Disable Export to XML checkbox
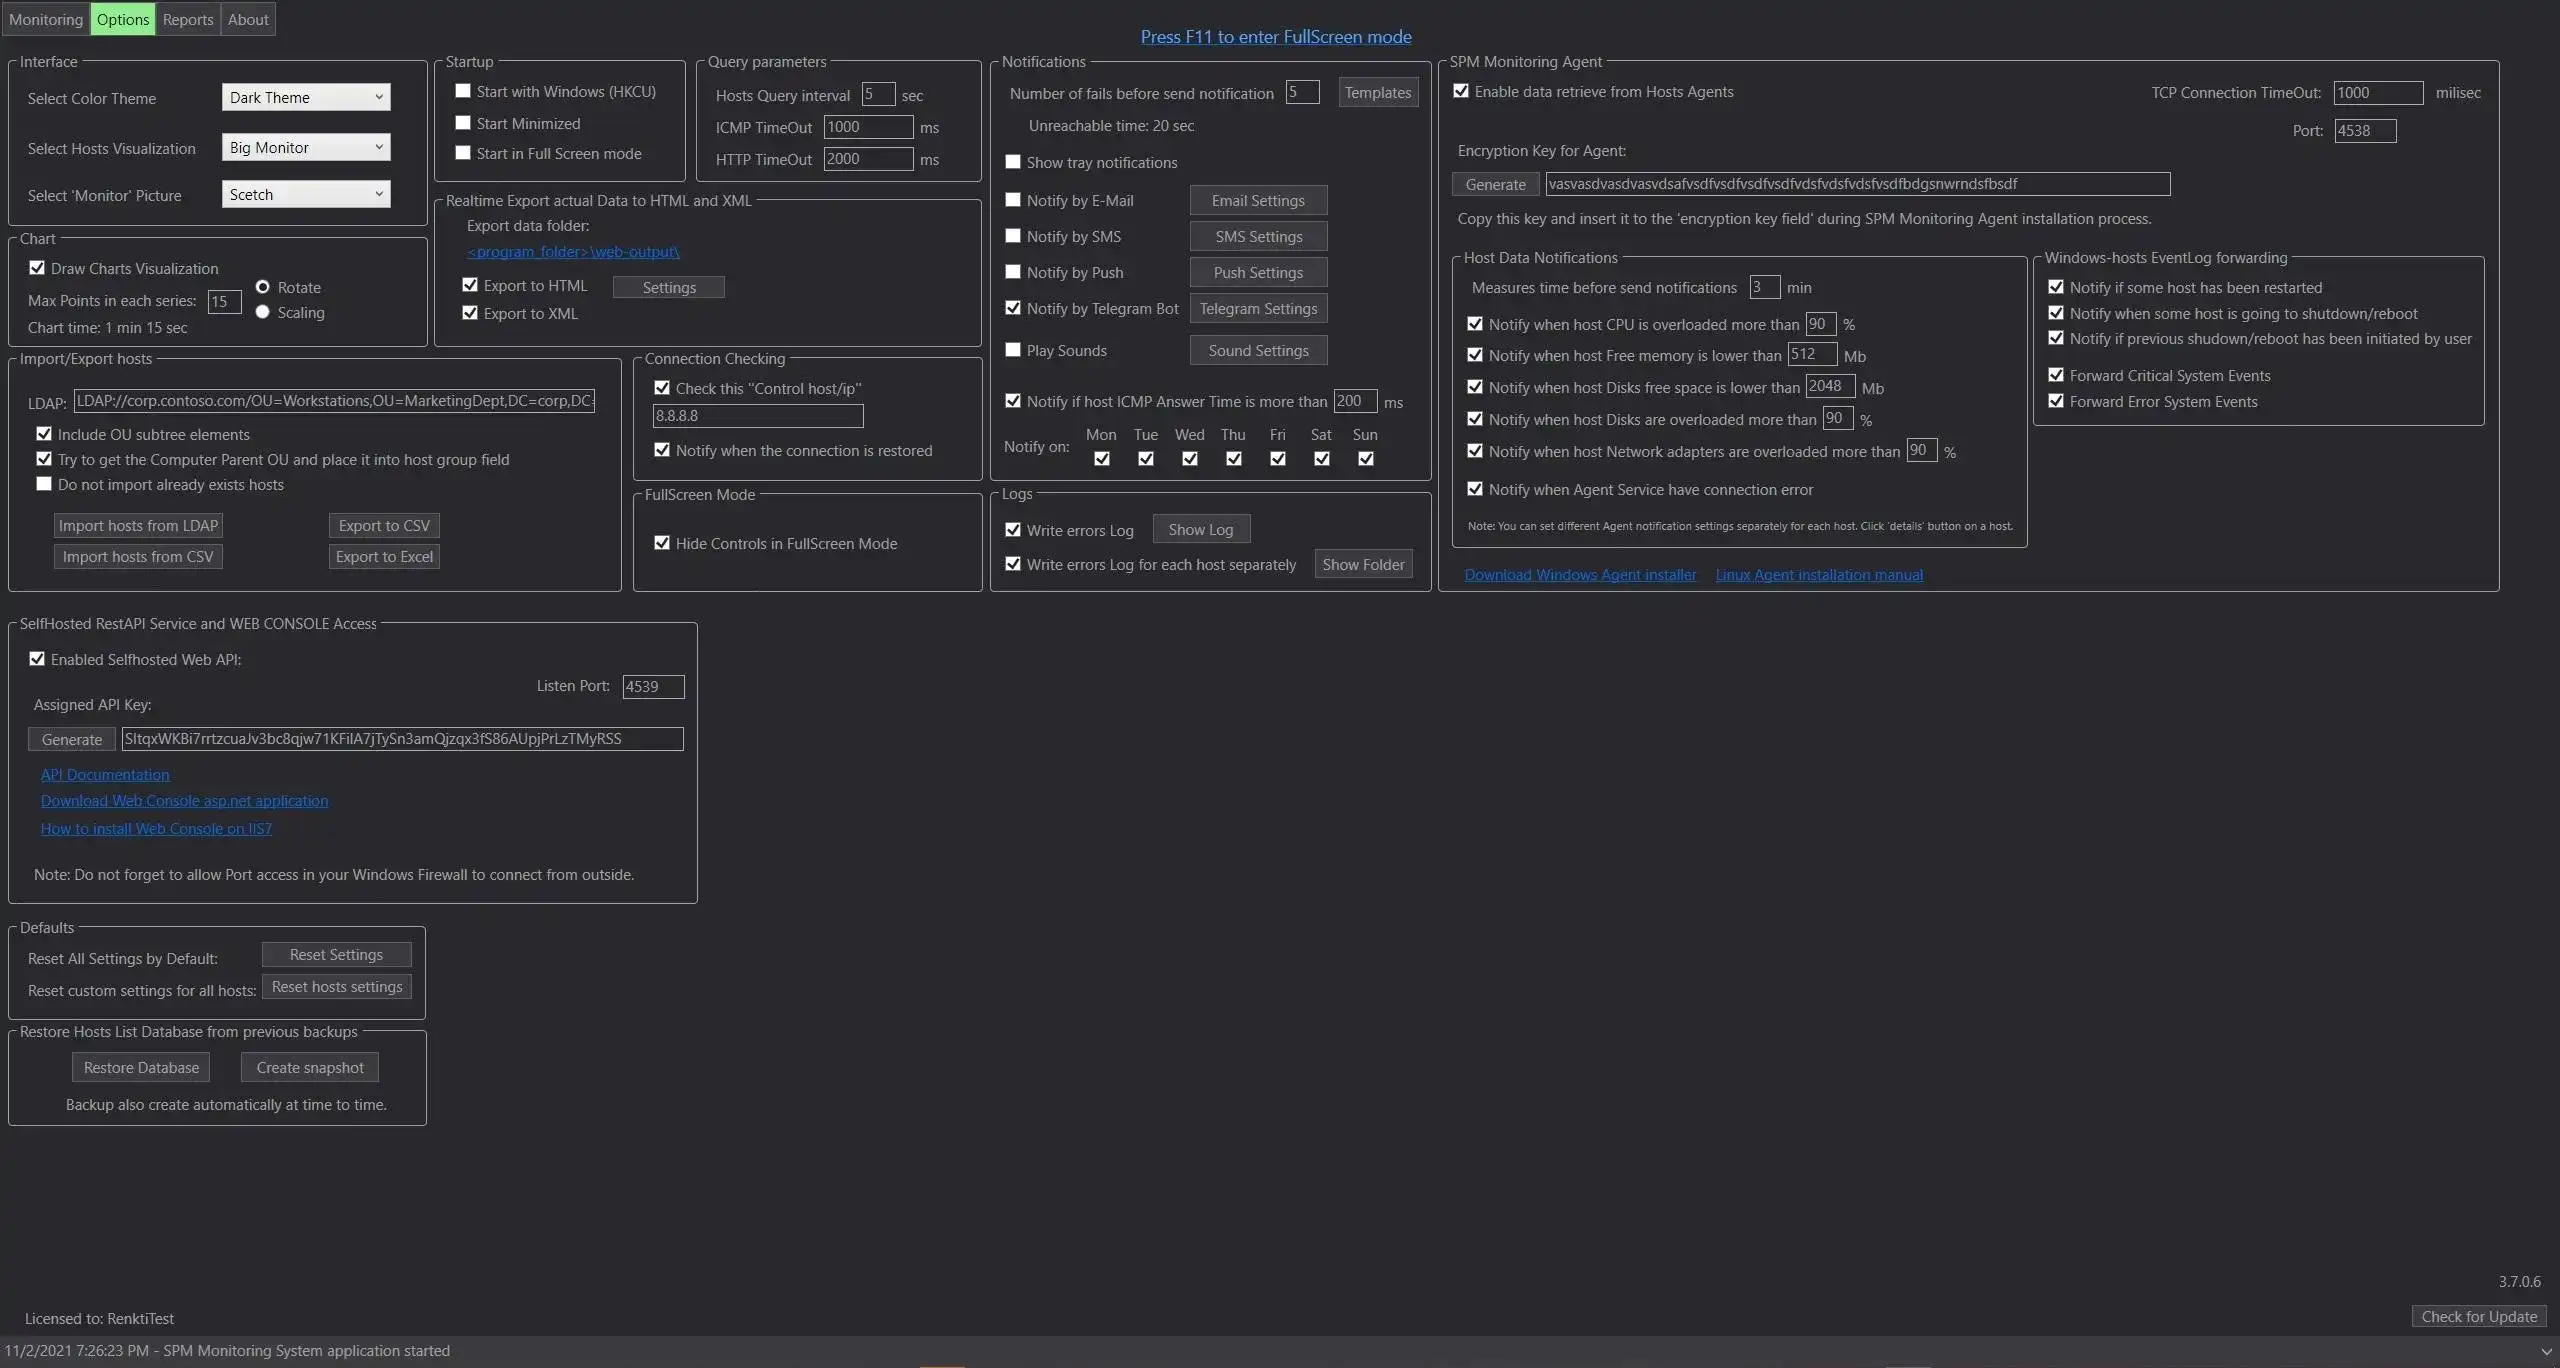 click(470, 313)
